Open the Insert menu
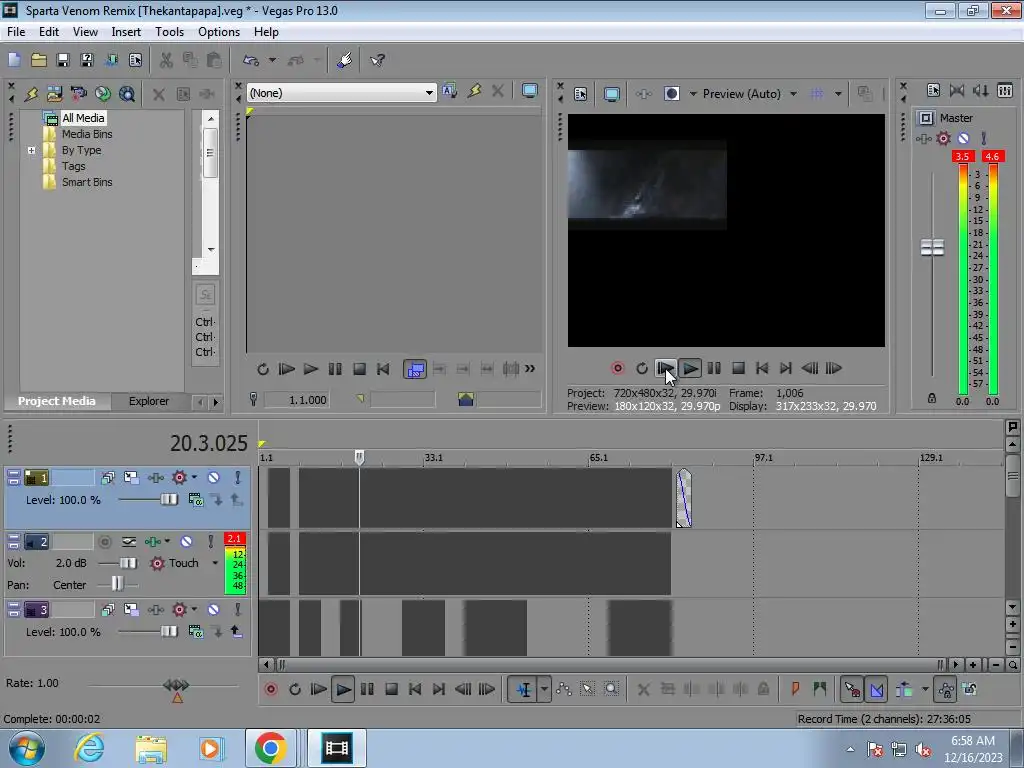This screenshot has height=768, width=1024. point(126,31)
